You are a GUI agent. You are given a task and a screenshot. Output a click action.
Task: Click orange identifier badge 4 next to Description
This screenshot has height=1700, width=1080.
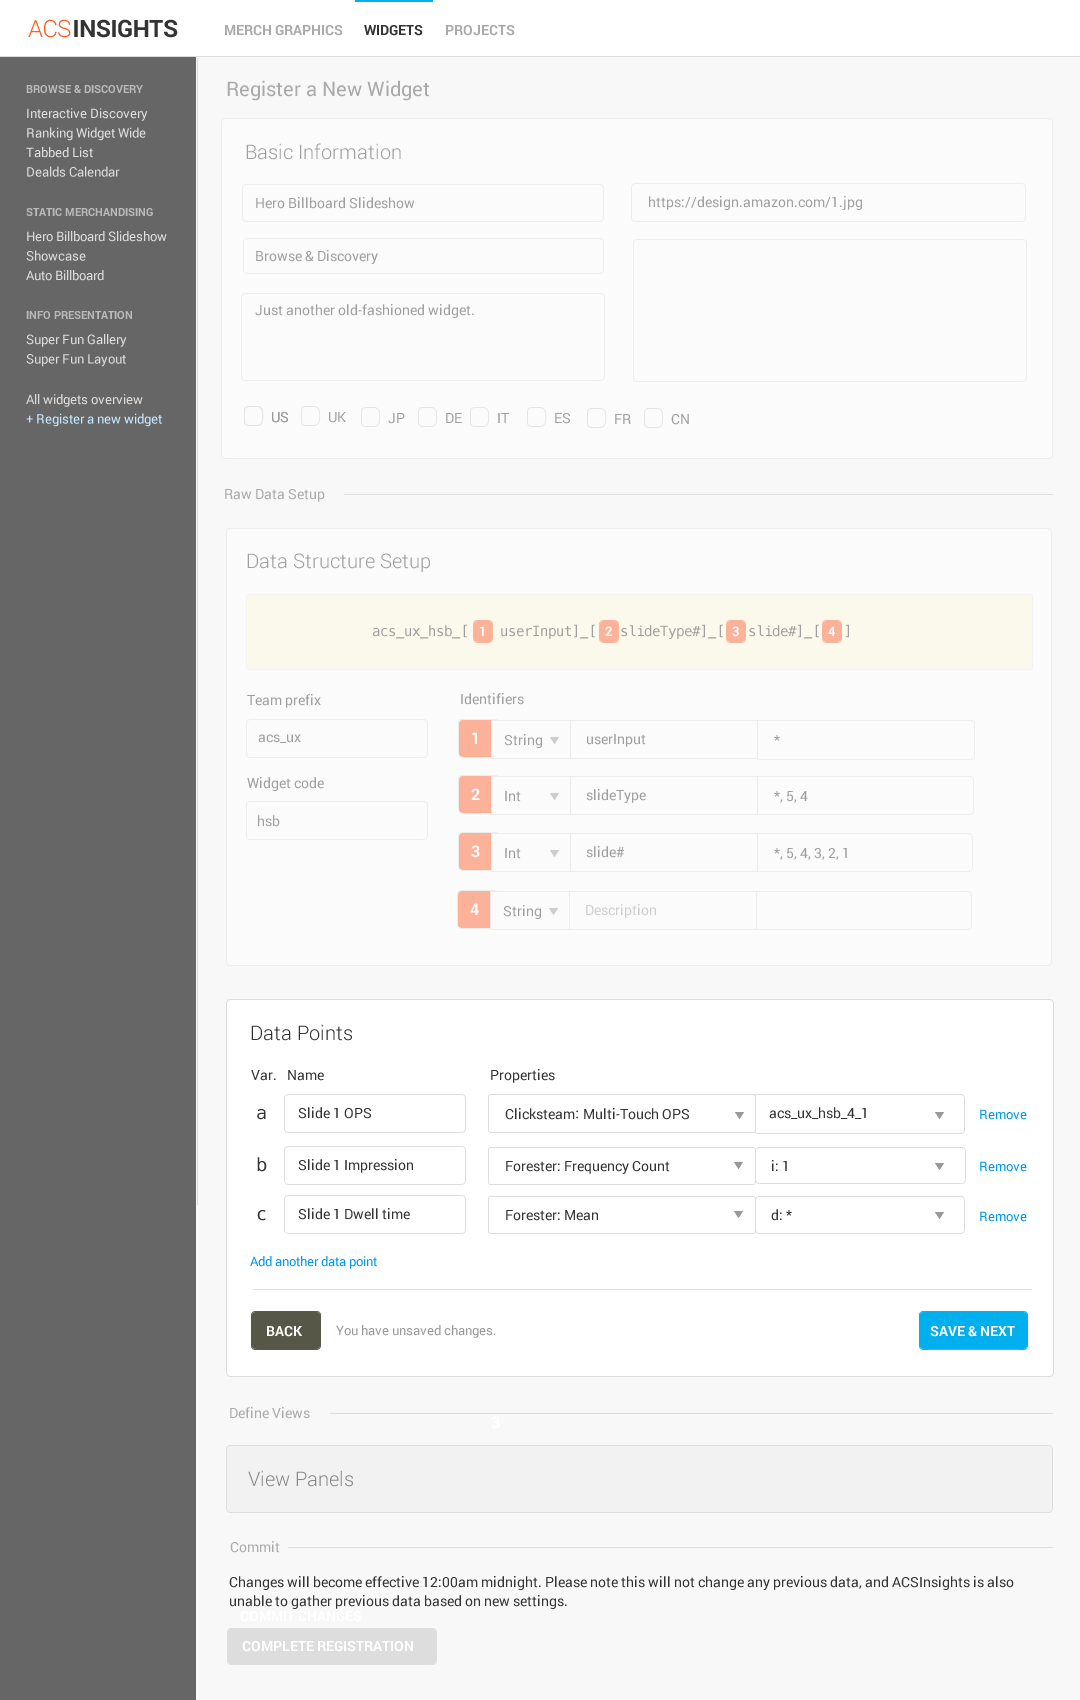click(x=474, y=910)
